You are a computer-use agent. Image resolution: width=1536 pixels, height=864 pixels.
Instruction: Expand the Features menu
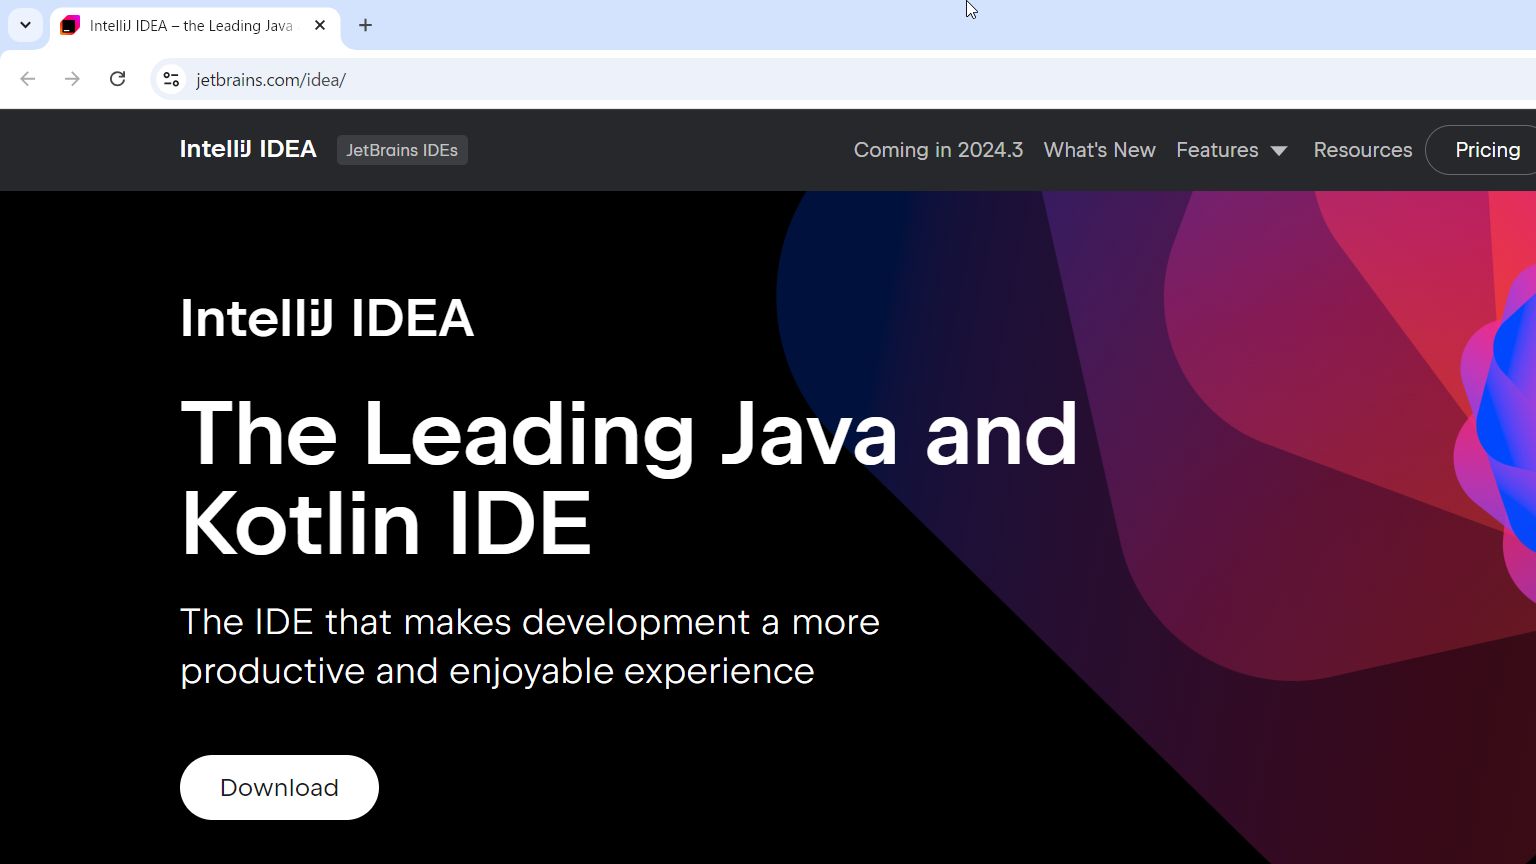pyautogui.click(x=1231, y=150)
